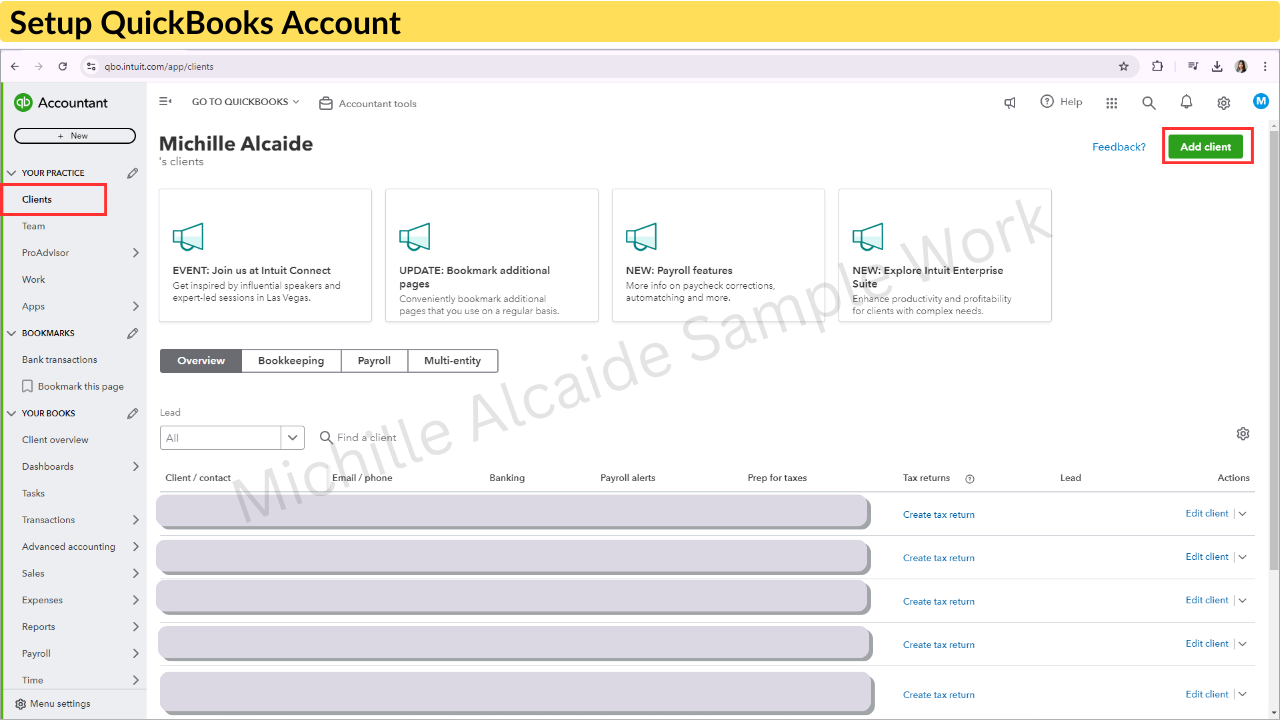Viewport: 1280px width, 720px height.
Task: Expand the Transactions submenu
Action: (136, 520)
